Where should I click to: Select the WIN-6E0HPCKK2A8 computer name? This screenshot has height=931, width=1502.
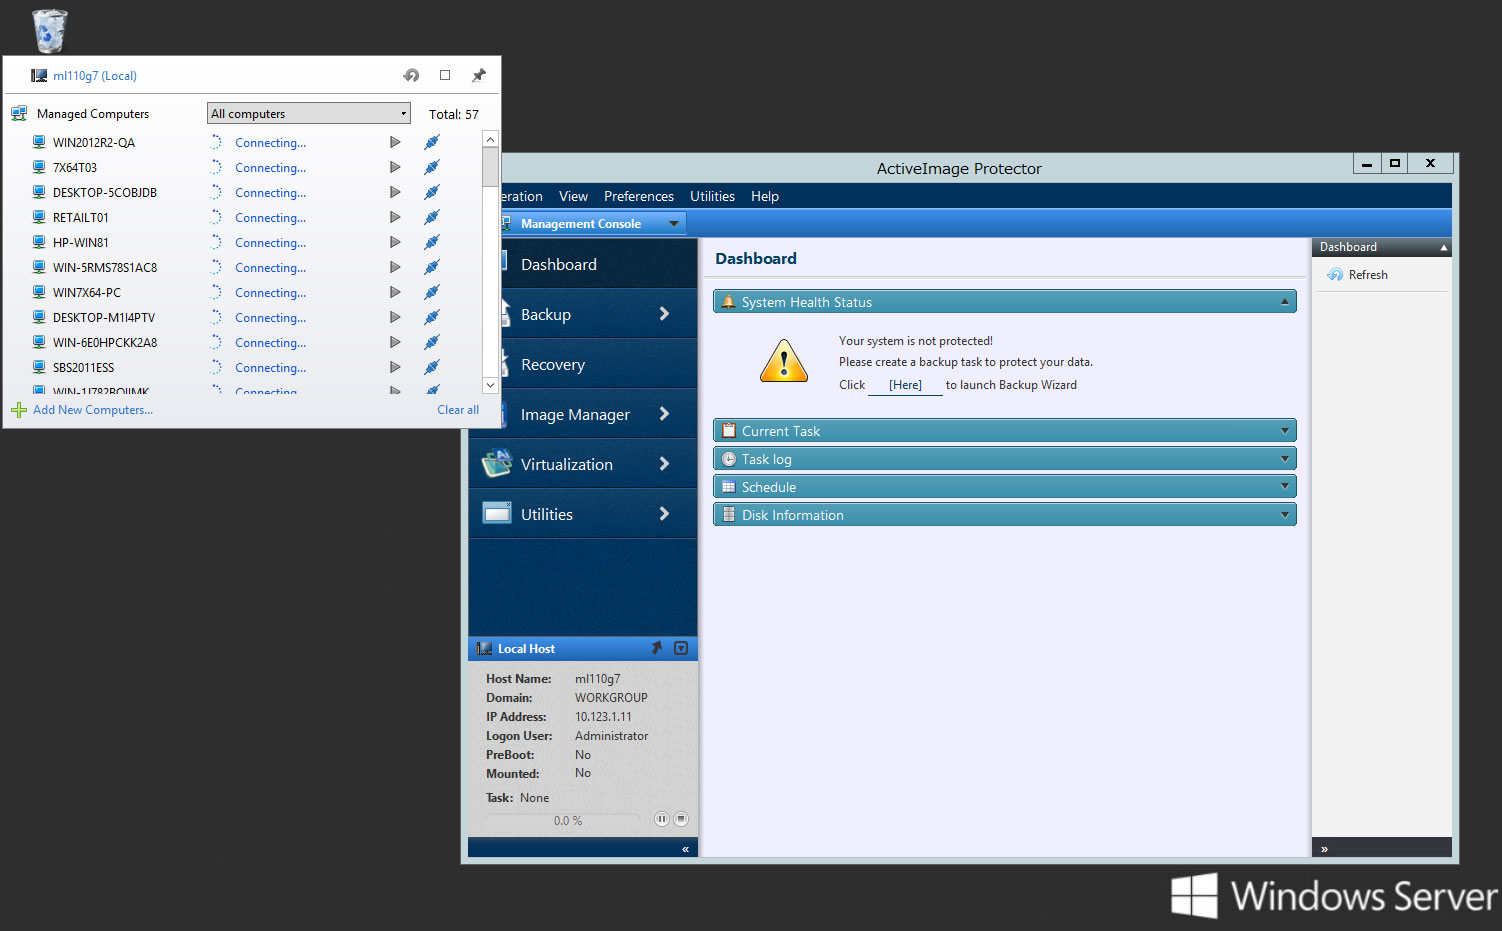click(105, 343)
